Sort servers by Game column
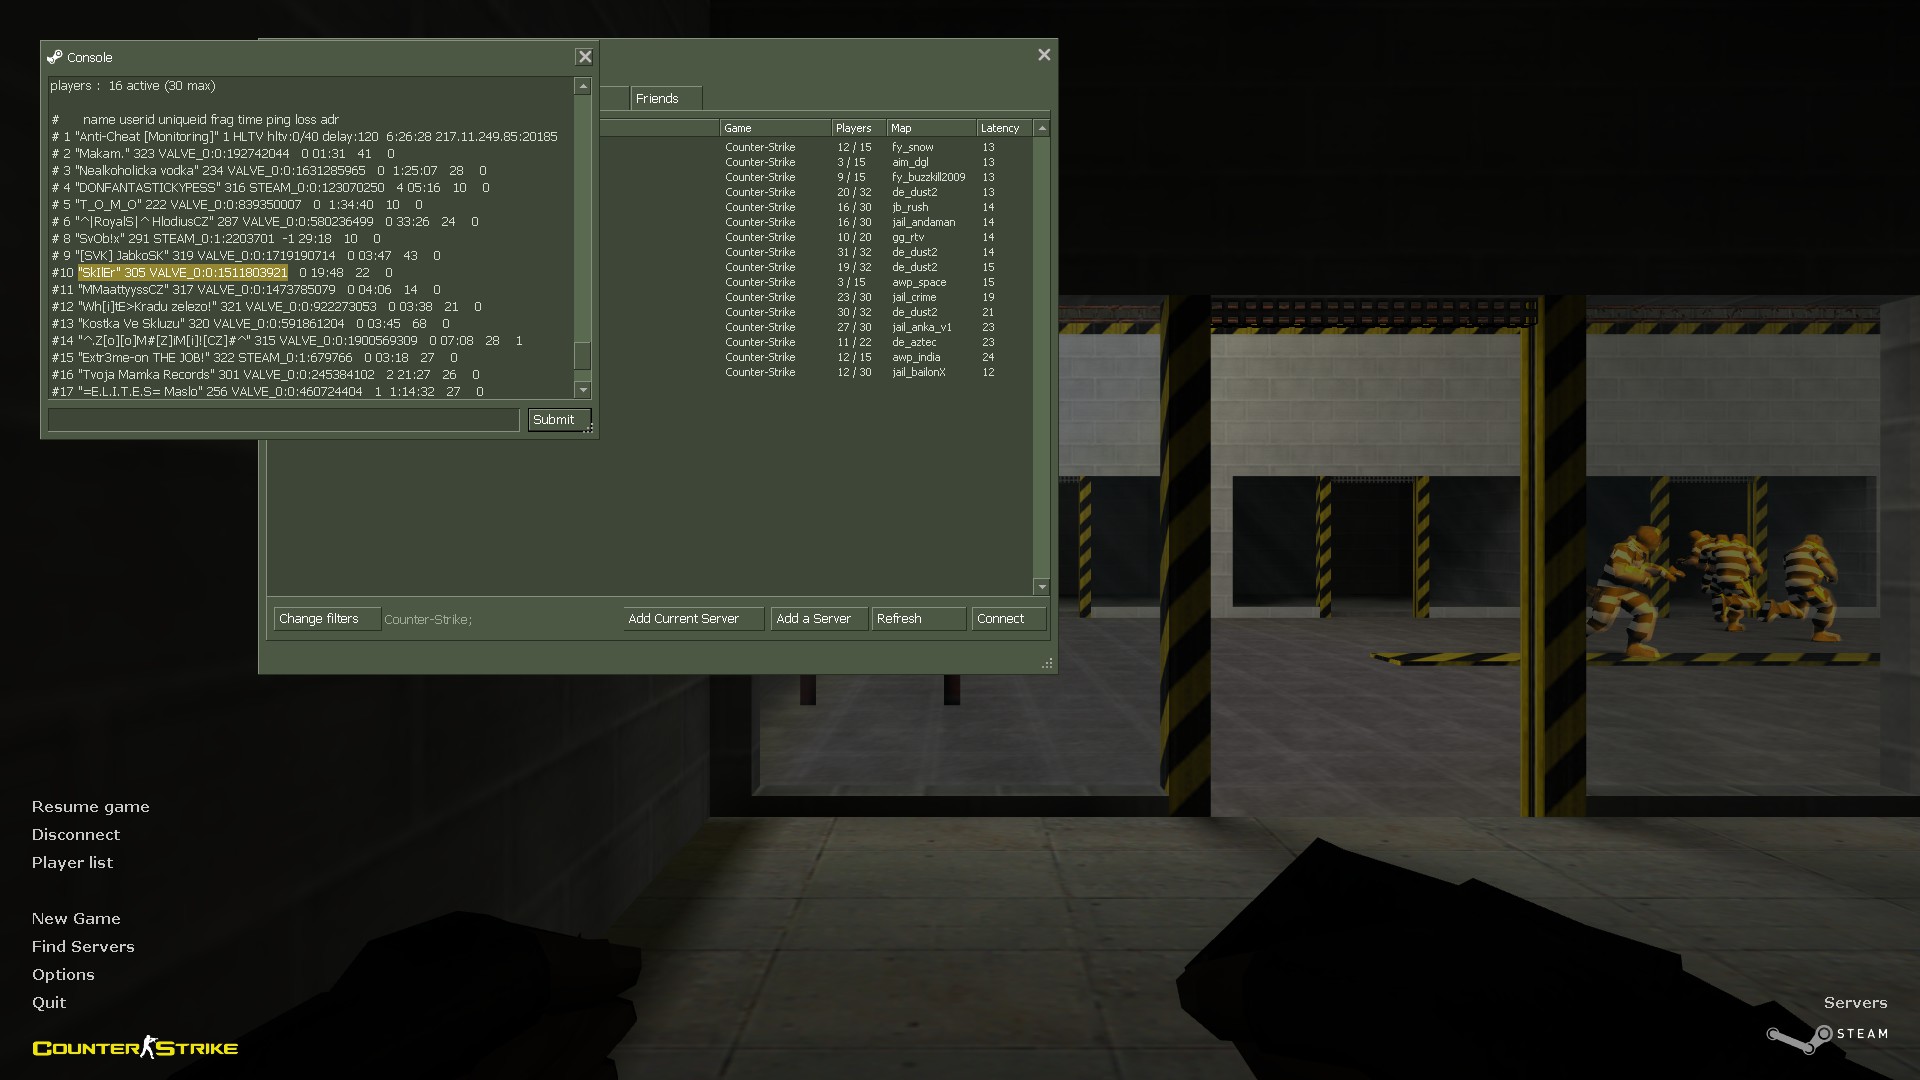 pos(775,128)
